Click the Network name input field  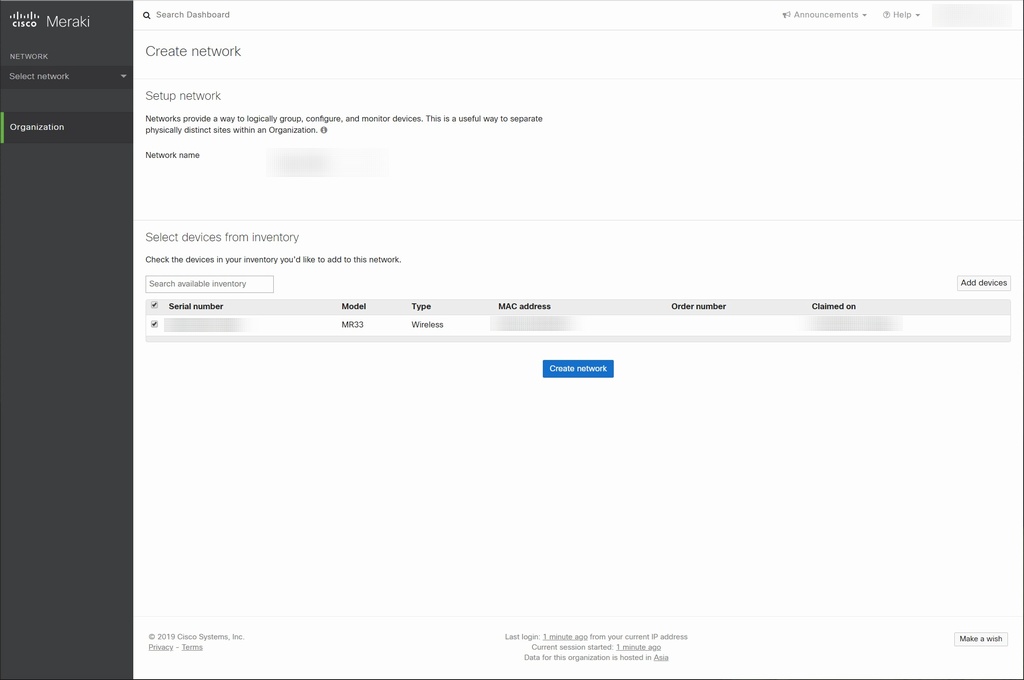pos(327,162)
